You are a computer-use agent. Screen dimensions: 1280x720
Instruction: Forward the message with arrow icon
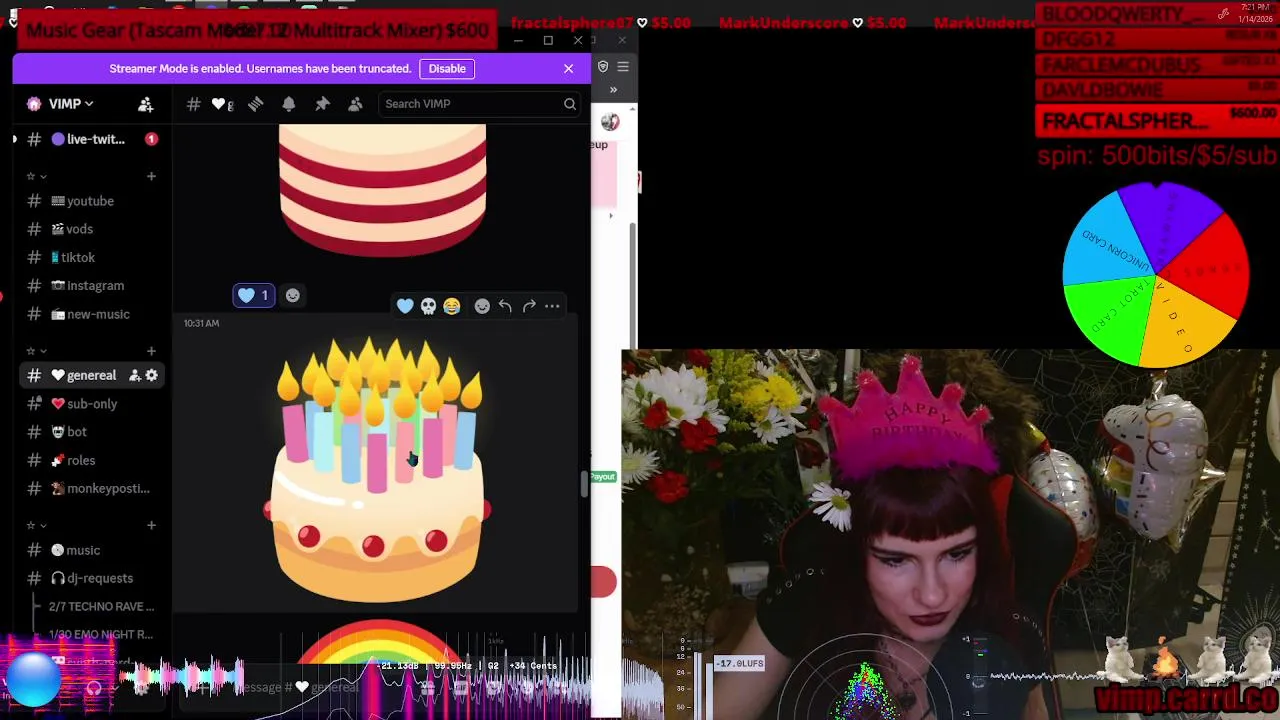529,306
